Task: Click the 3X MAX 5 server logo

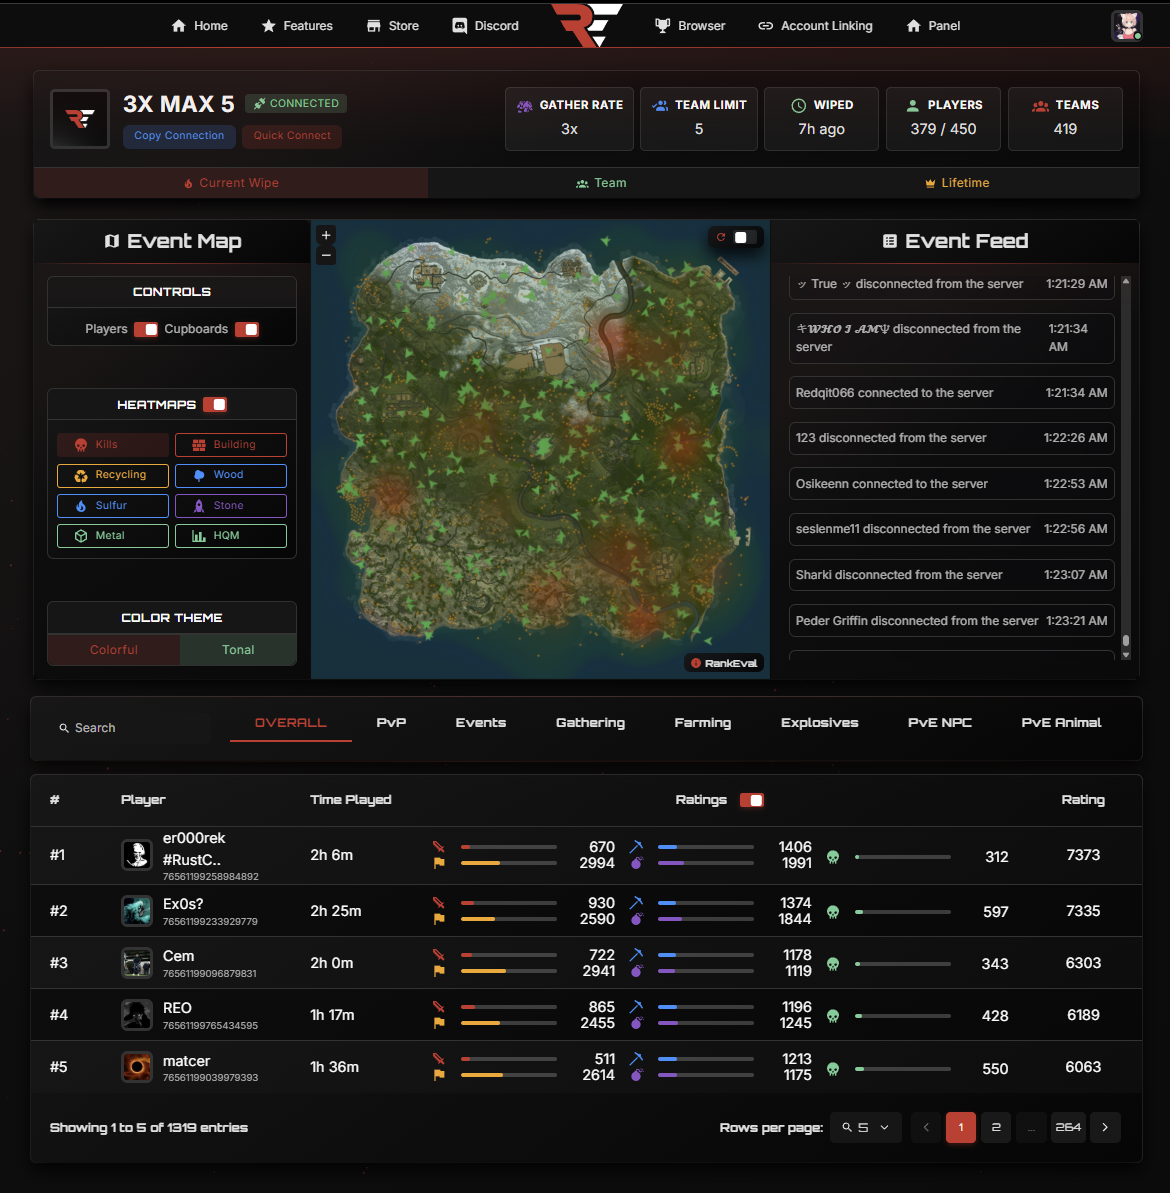Action: click(80, 119)
